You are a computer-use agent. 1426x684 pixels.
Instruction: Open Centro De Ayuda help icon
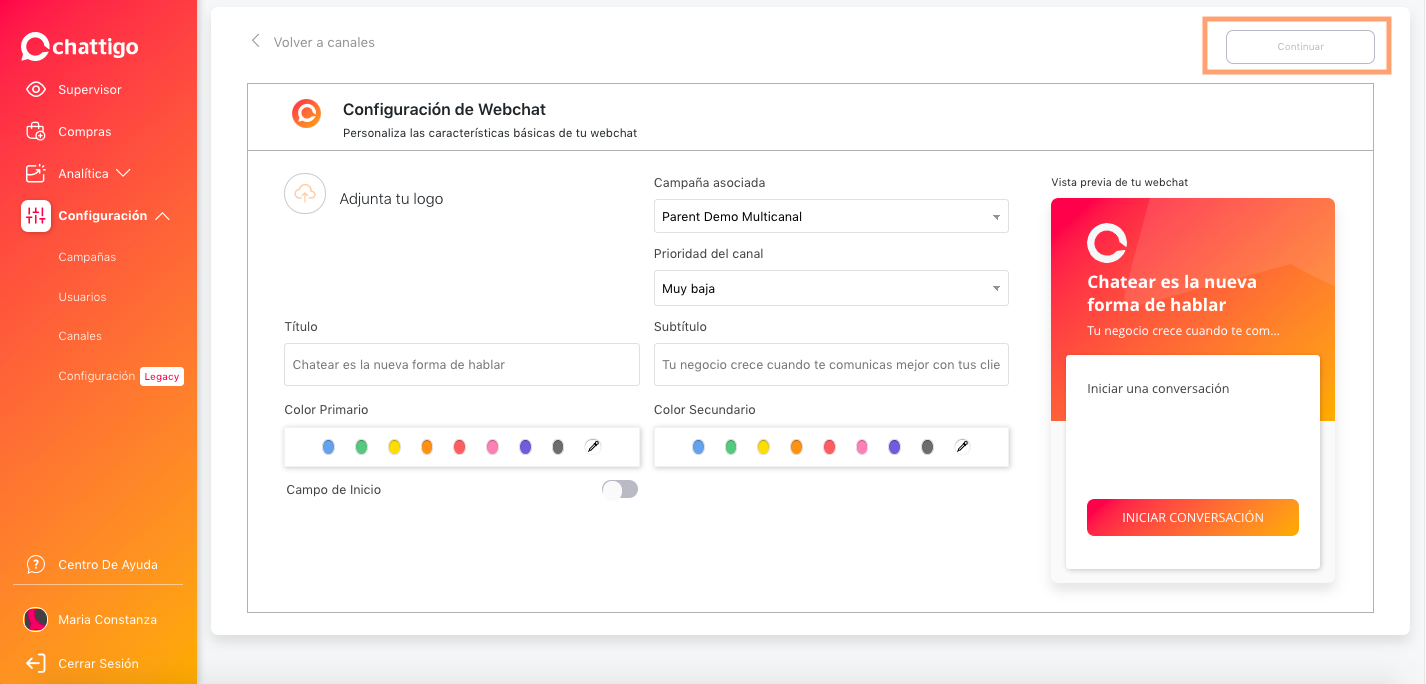[x=36, y=565]
